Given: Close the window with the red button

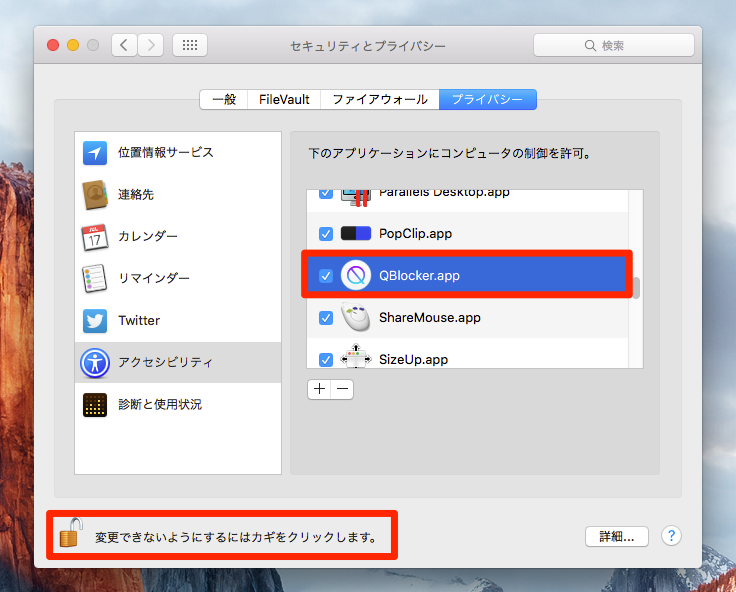Looking at the screenshot, I should tap(53, 45).
